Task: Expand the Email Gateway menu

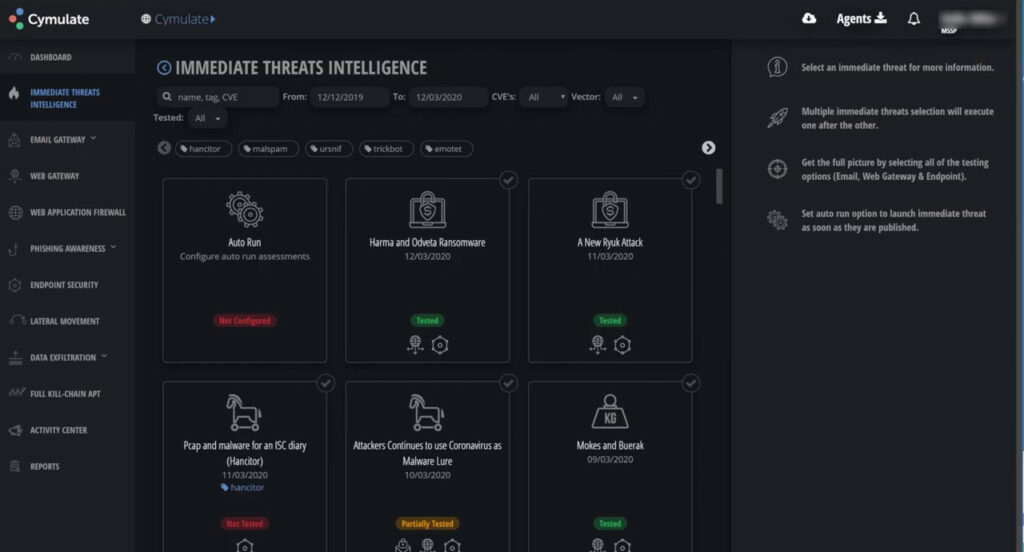Action: pos(63,139)
